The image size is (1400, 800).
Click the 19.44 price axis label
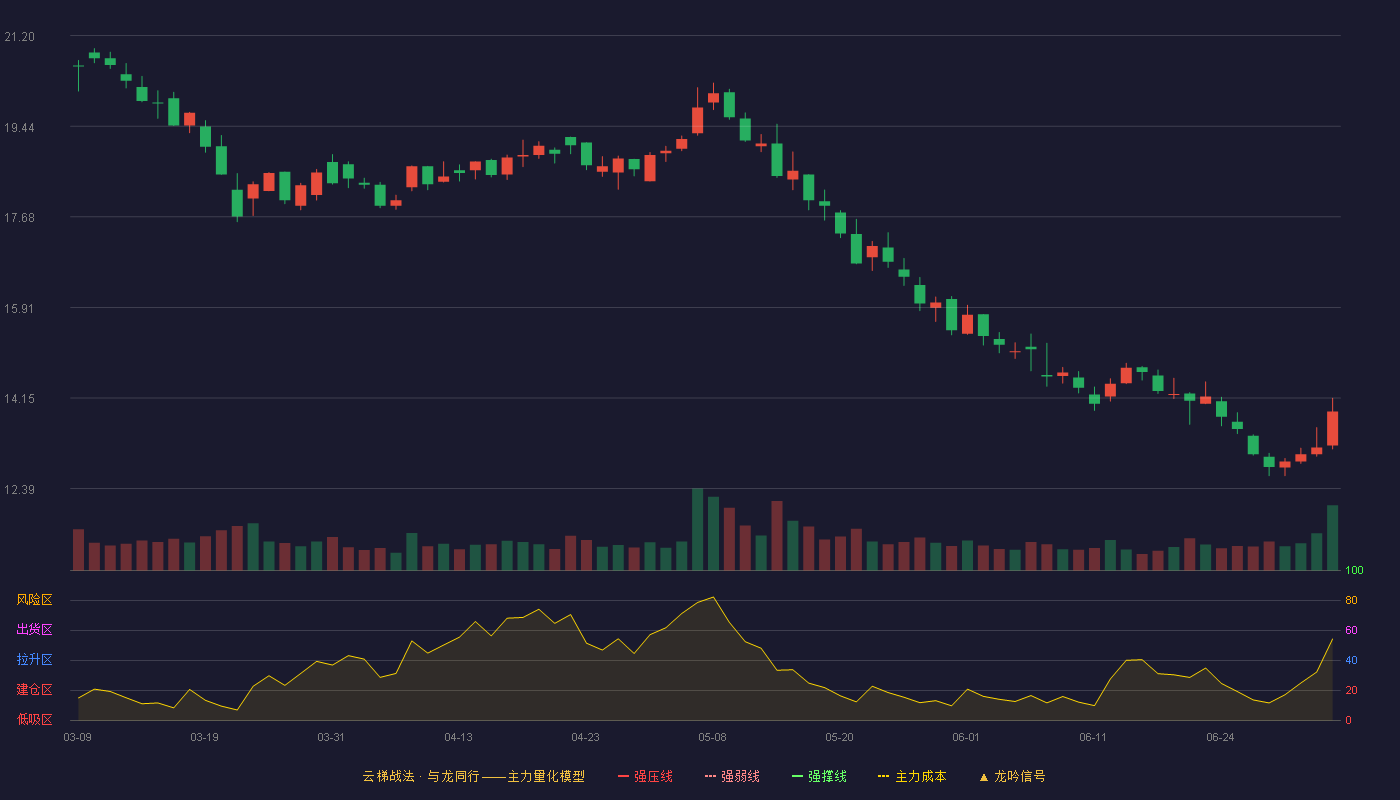coord(19,128)
